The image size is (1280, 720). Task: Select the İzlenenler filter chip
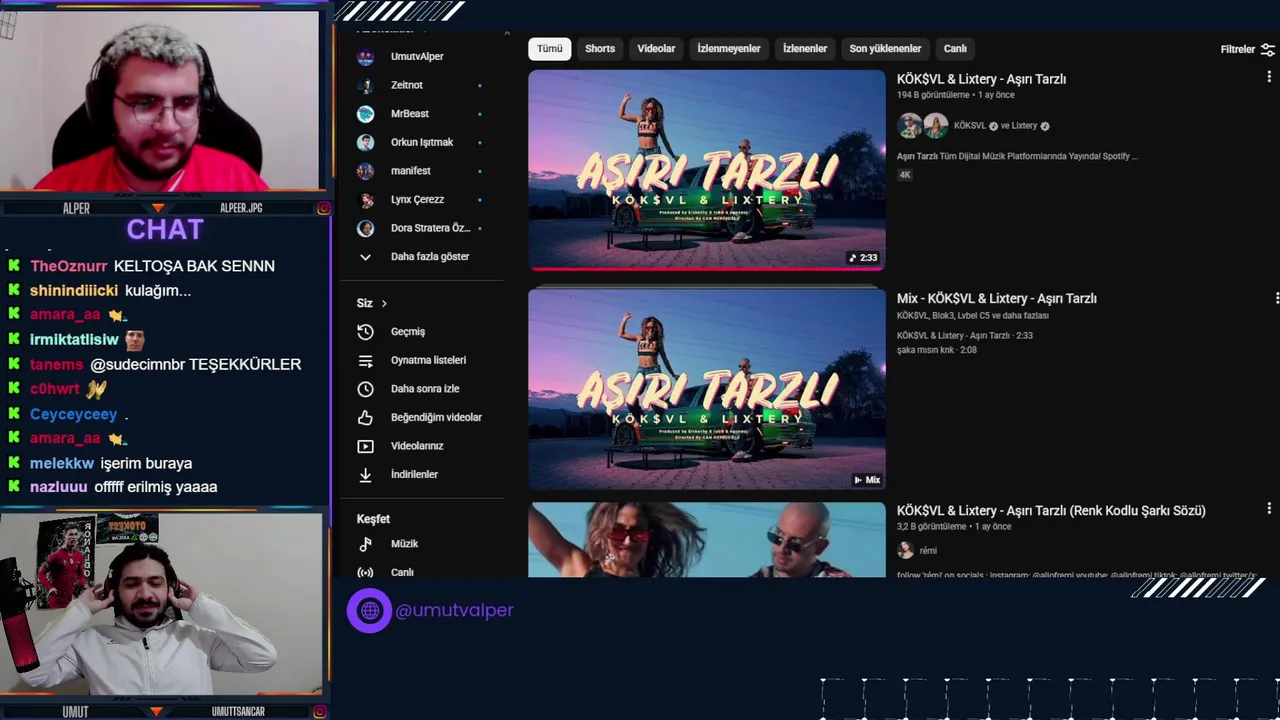(805, 49)
